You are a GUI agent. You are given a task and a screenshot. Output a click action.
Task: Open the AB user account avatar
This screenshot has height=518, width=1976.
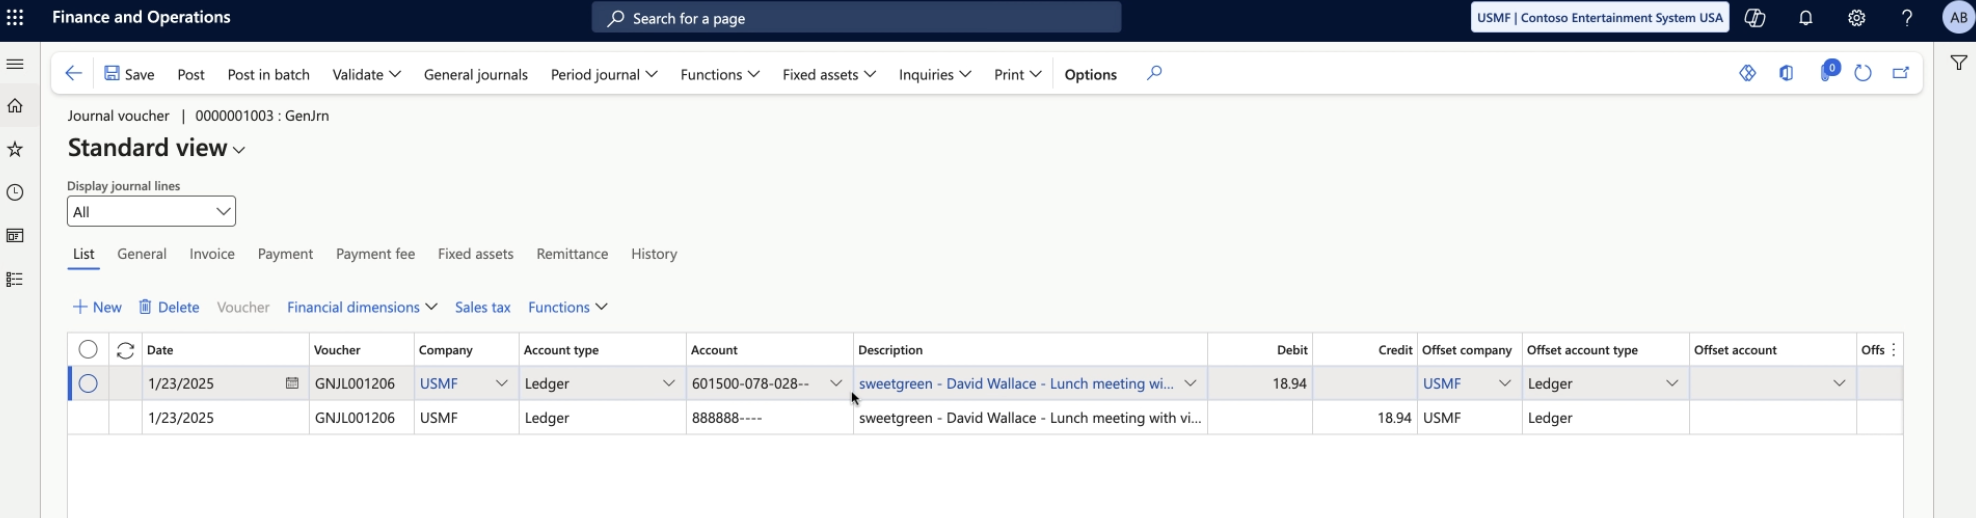(x=1958, y=18)
